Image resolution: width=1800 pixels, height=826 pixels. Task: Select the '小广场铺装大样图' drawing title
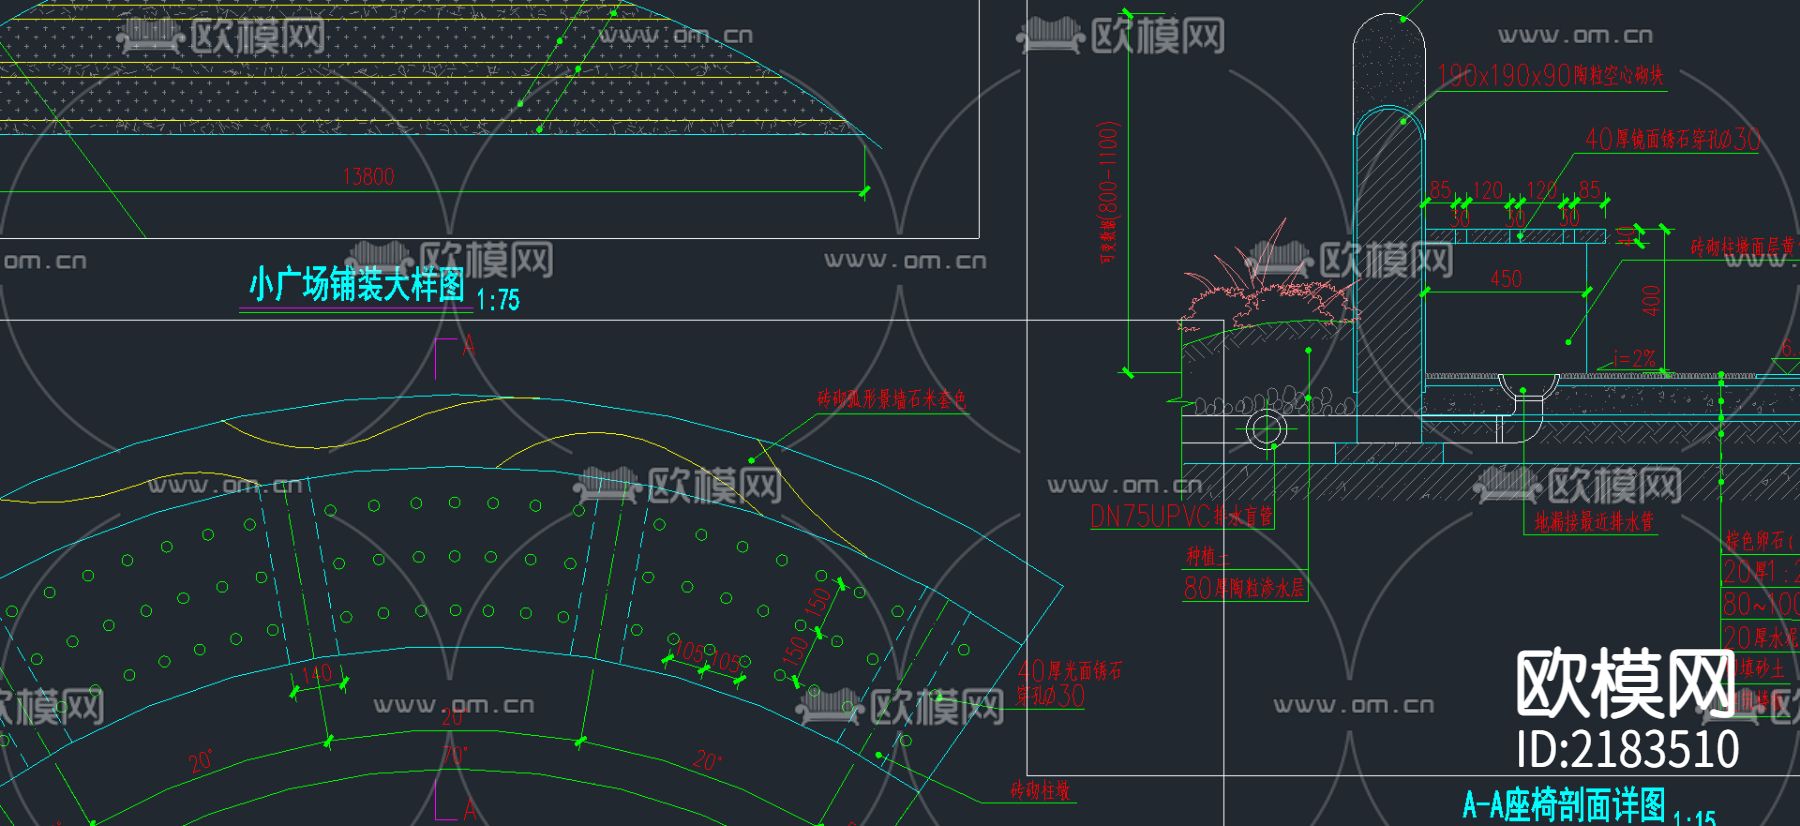(x=356, y=285)
